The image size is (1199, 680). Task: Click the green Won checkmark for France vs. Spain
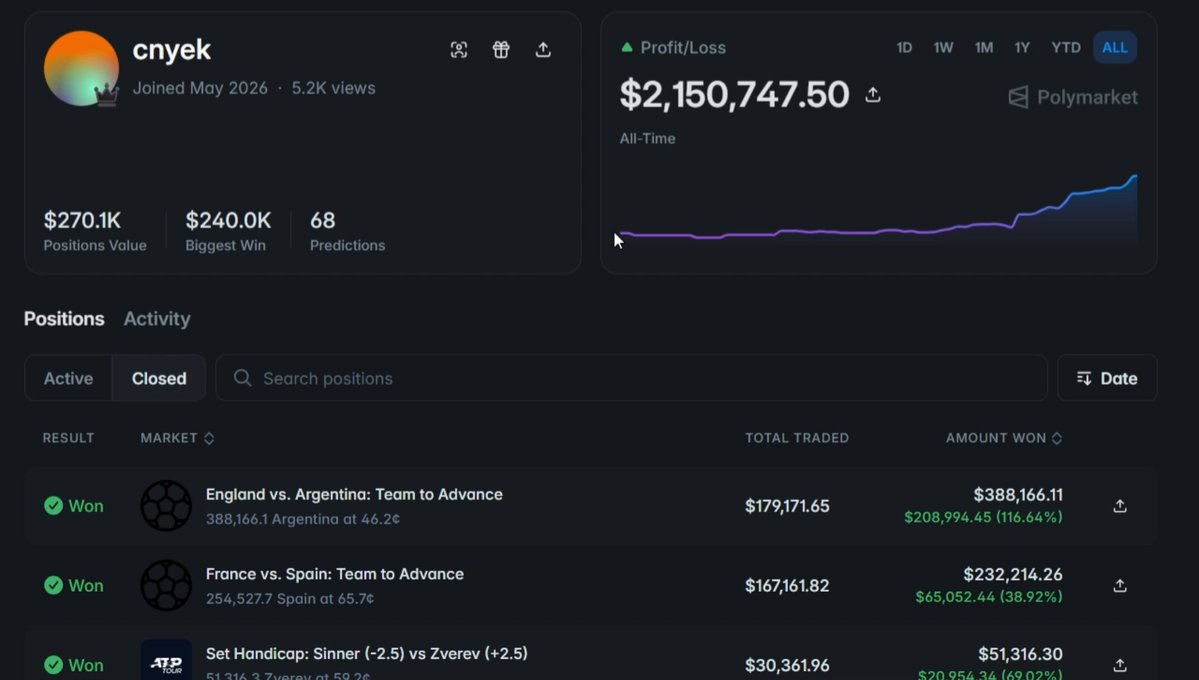tap(54, 585)
